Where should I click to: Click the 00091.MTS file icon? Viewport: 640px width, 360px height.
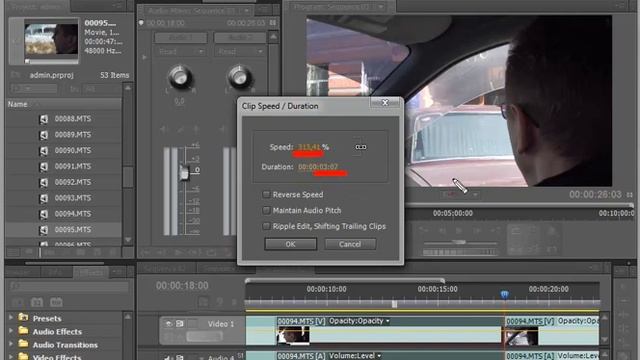tap(44, 167)
